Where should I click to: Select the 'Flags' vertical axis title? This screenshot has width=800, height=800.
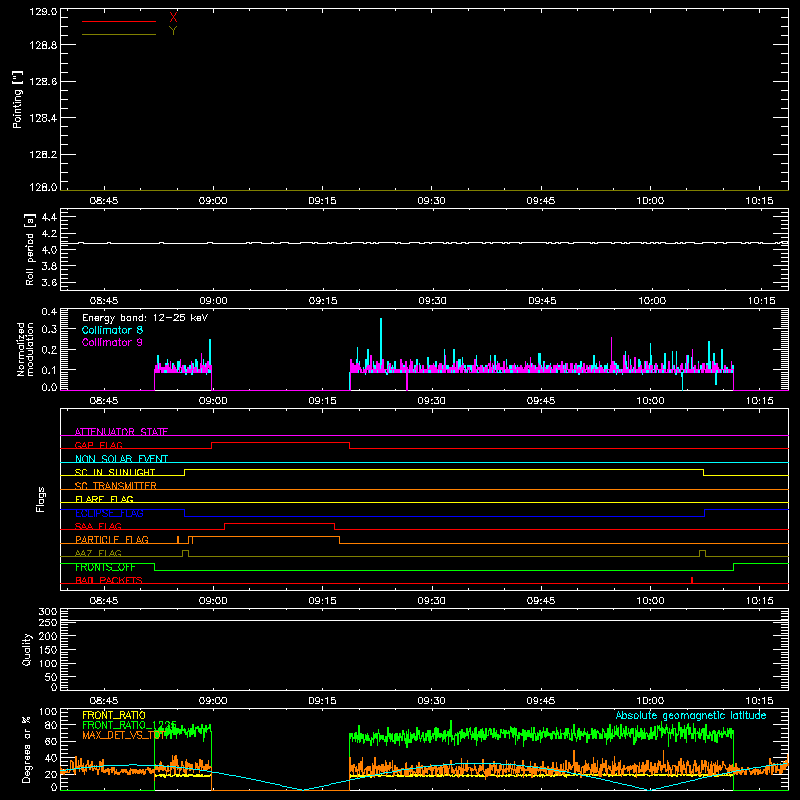40,499
